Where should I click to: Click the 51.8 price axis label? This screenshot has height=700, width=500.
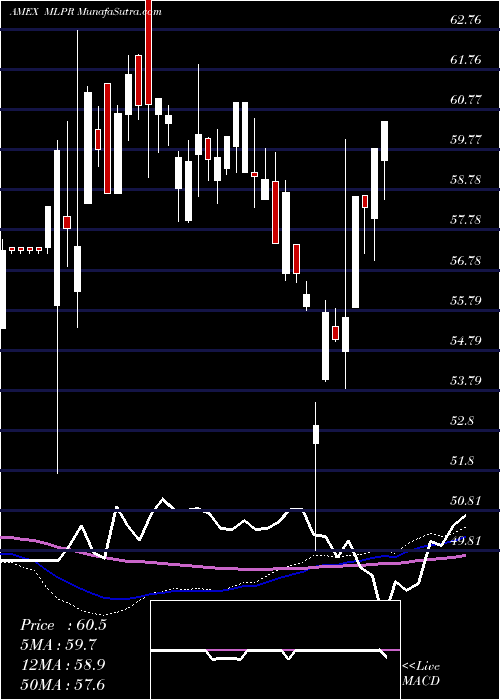(462, 460)
